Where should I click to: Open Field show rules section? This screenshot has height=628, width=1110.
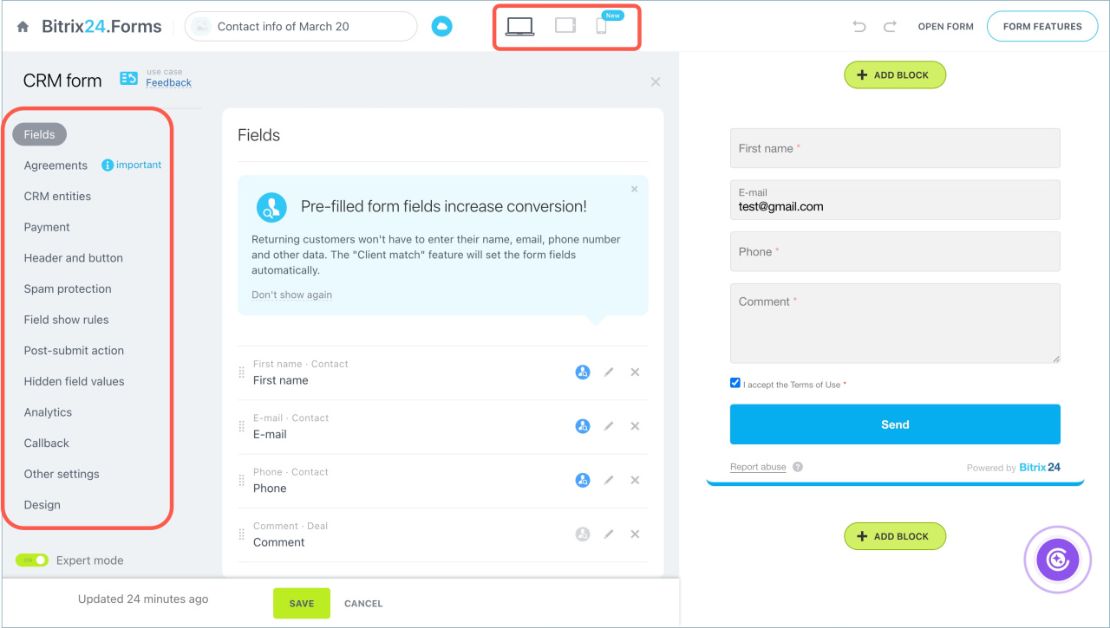point(67,319)
